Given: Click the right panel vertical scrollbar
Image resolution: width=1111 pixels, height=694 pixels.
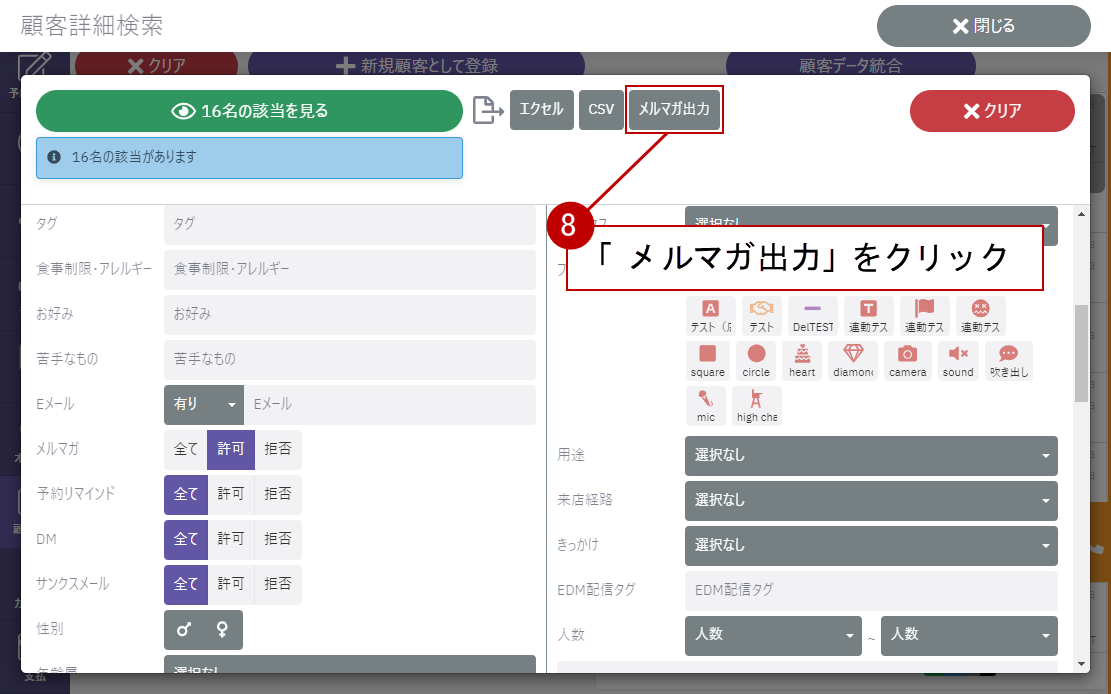Looking at the screenshot, I should (1081, 352).
